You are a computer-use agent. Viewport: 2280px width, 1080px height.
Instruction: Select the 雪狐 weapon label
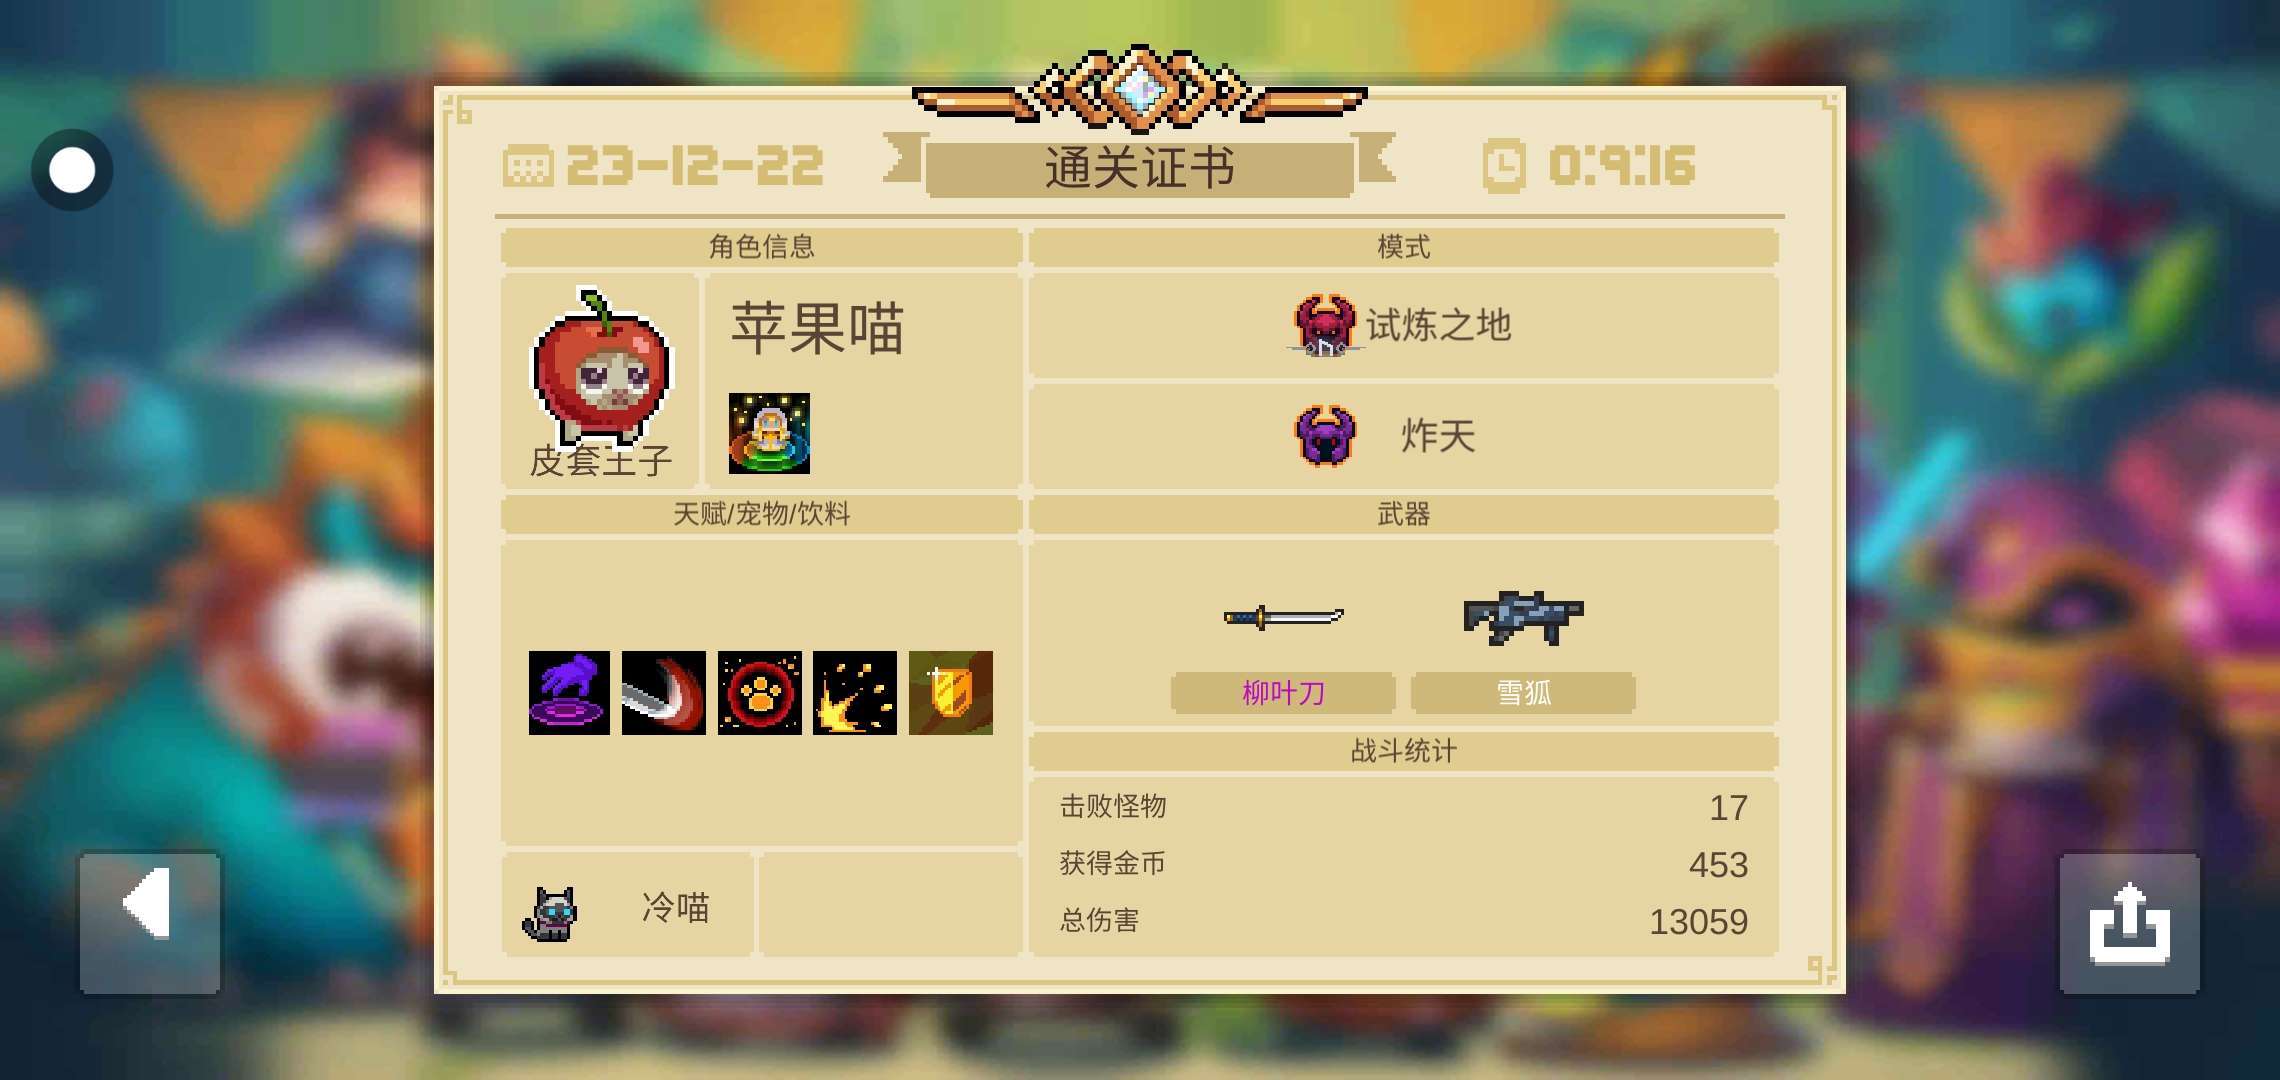coord(1523,692)
